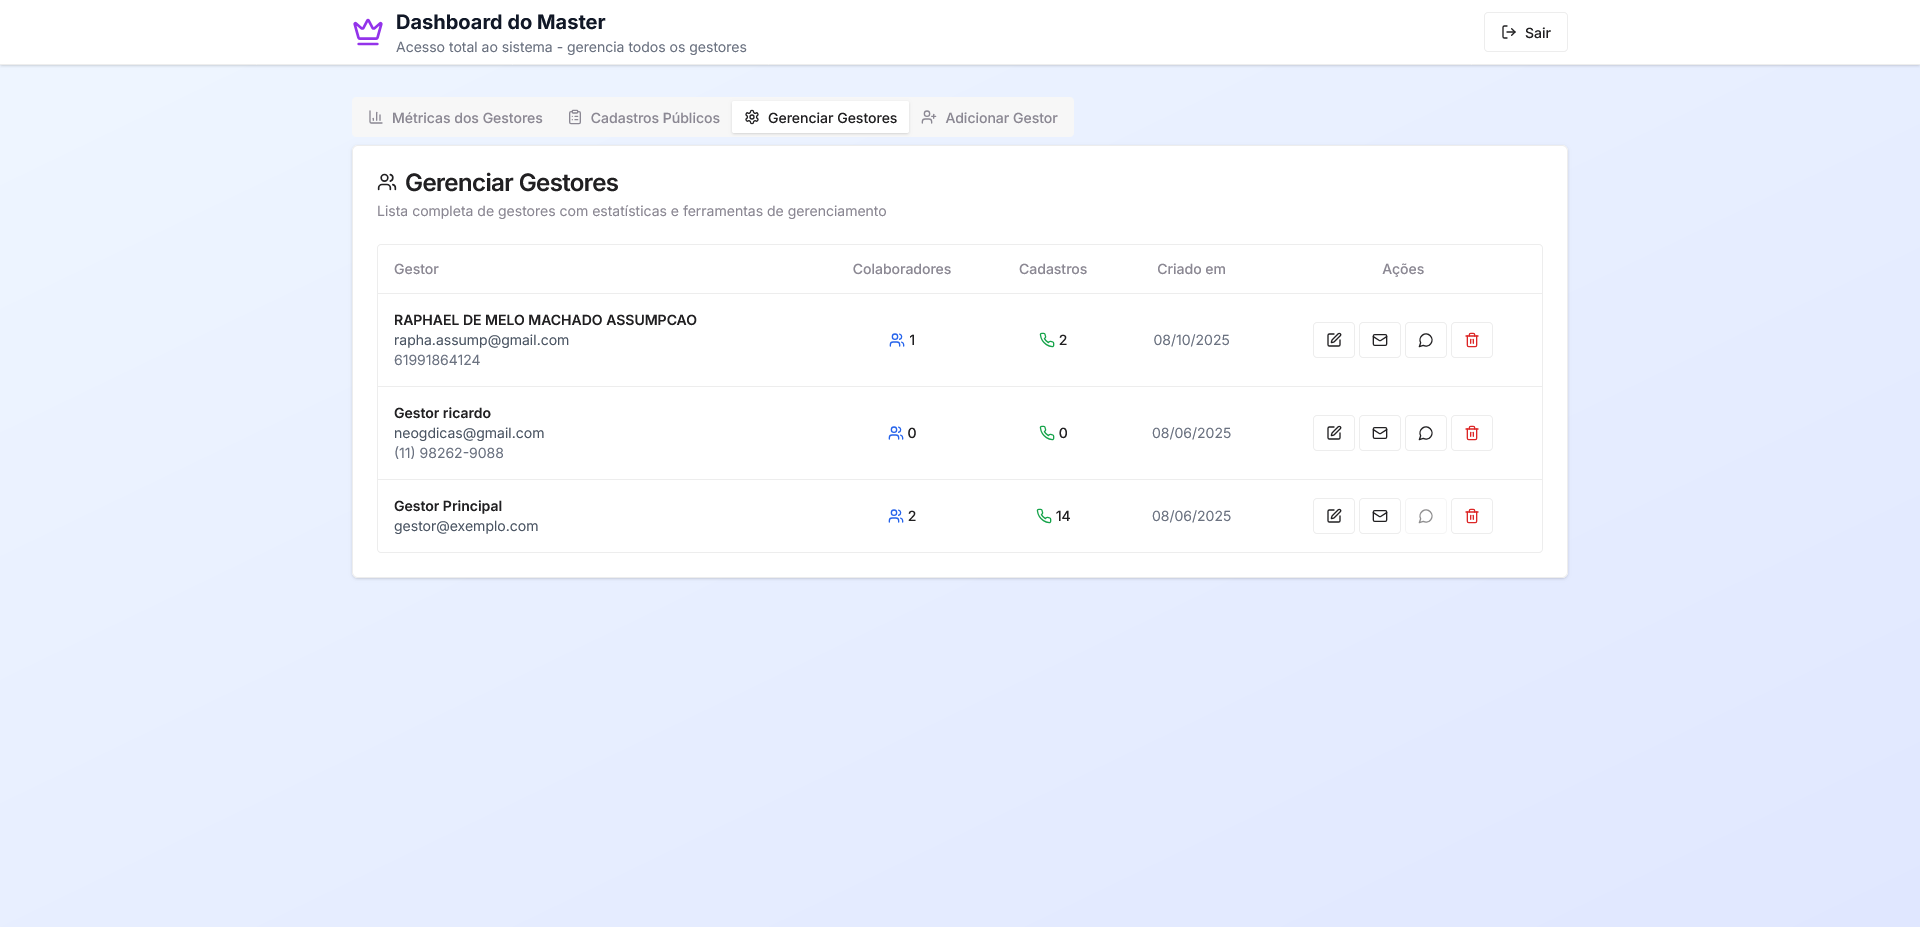The width and height of the screenshot is (1920, 927).
Task: Delete the Gestor Principal entry
Action: (x=1471, y=516)
